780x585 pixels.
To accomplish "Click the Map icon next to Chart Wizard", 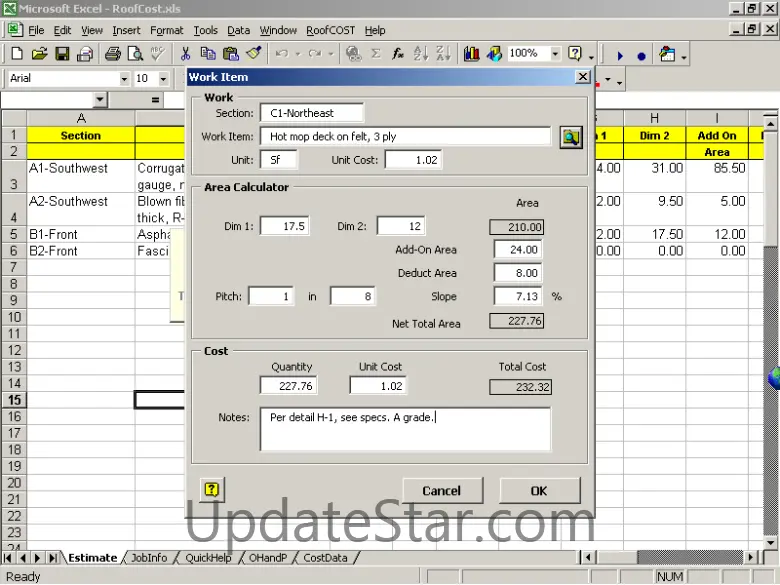I will tap(494, 54).
